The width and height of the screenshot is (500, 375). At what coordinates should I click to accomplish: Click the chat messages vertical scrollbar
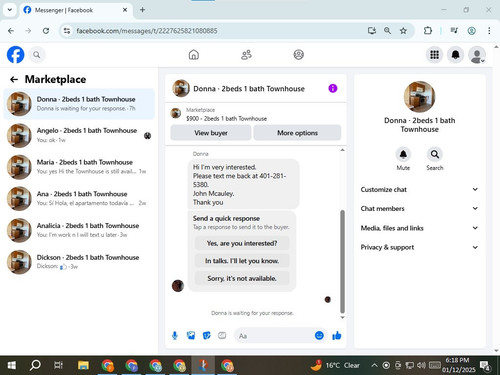point(342,262)
